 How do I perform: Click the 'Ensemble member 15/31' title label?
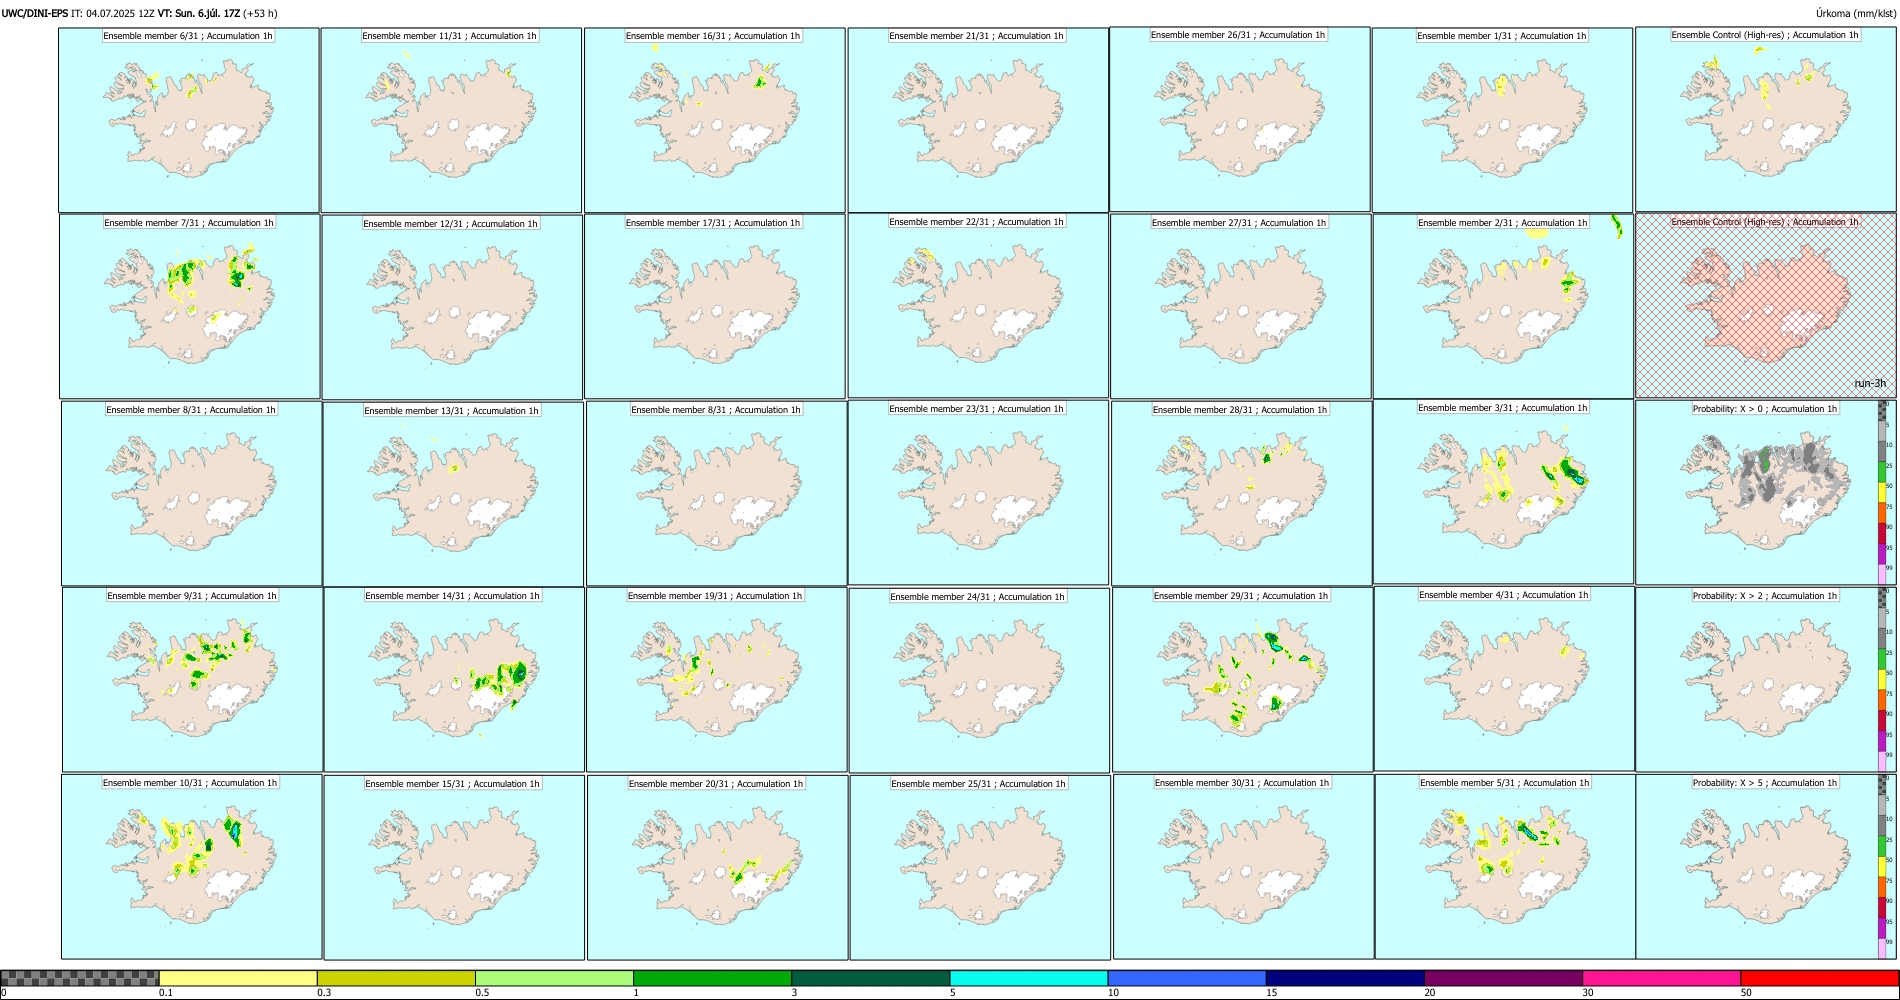452,784
